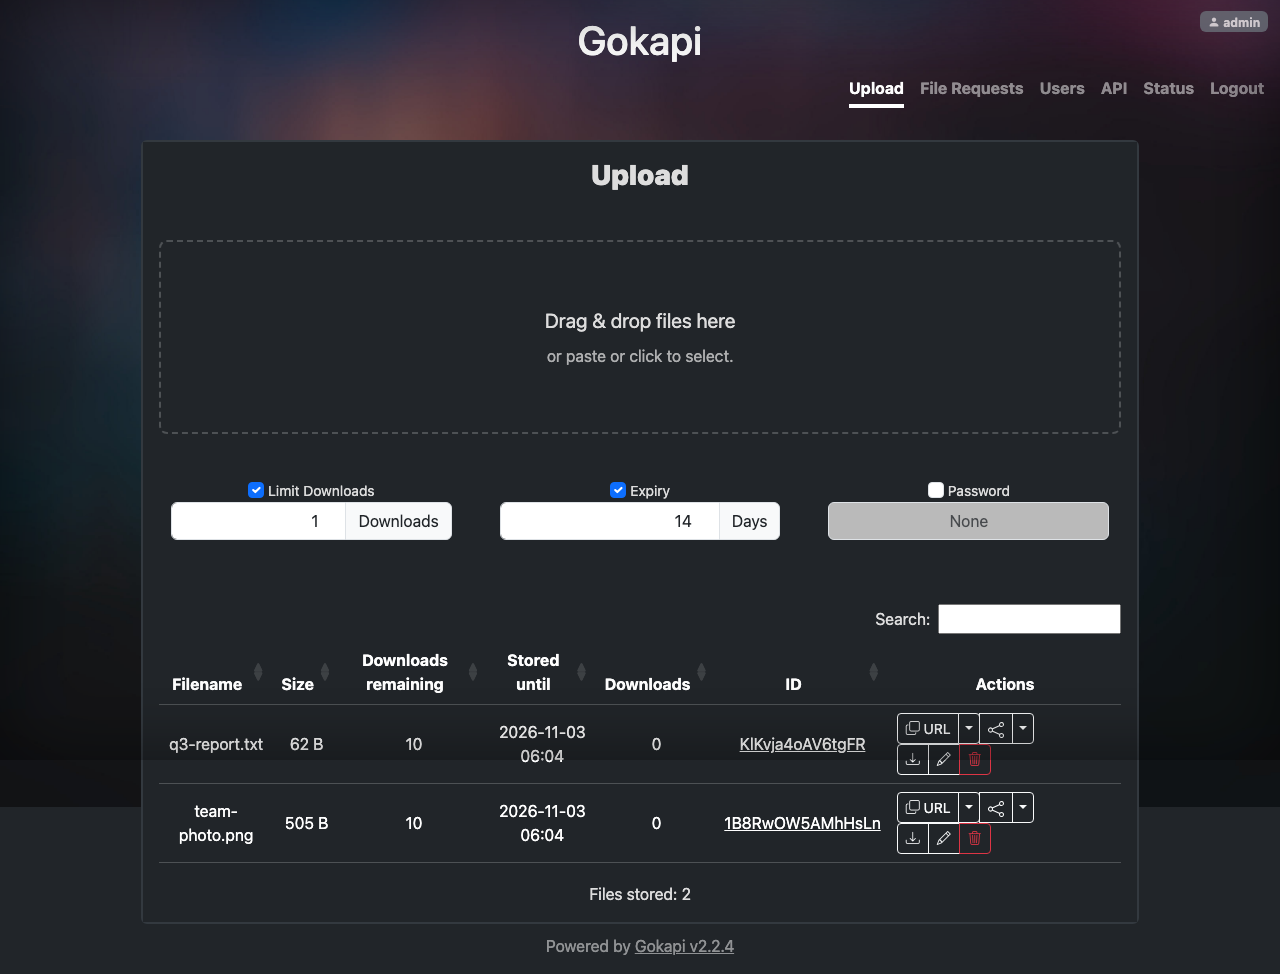Image resolution: width=1280 pixels, height=974 pixels.
Task: Click the expiry days number field
Action: 610,521
